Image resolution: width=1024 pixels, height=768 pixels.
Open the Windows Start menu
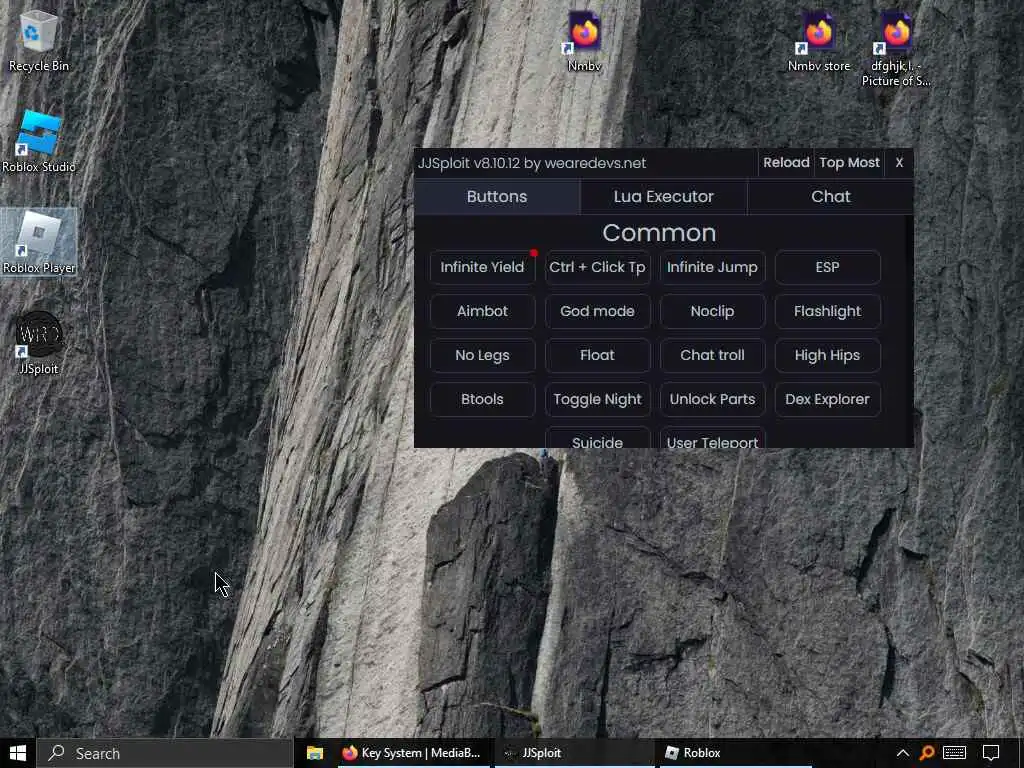(18, 753)
